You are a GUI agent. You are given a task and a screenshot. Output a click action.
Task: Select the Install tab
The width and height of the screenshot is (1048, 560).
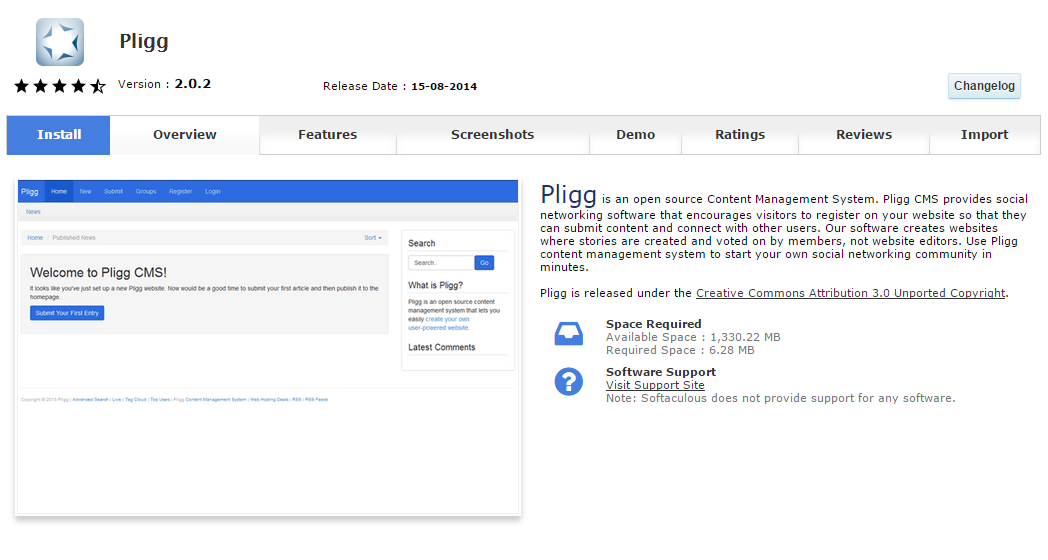(x=59, y=135)
